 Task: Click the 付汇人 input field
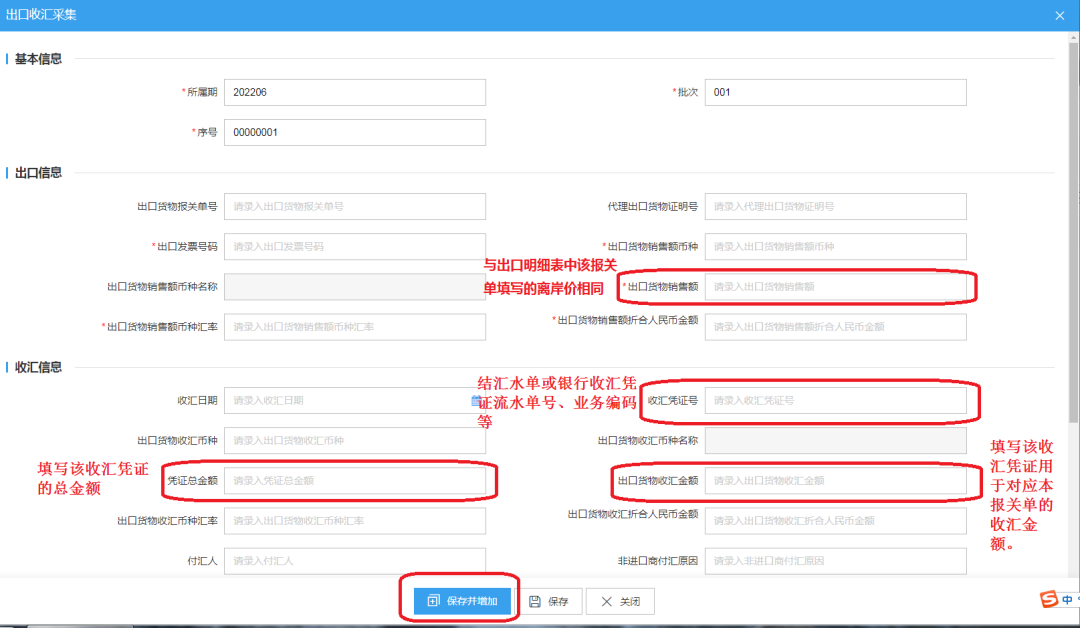354,561
